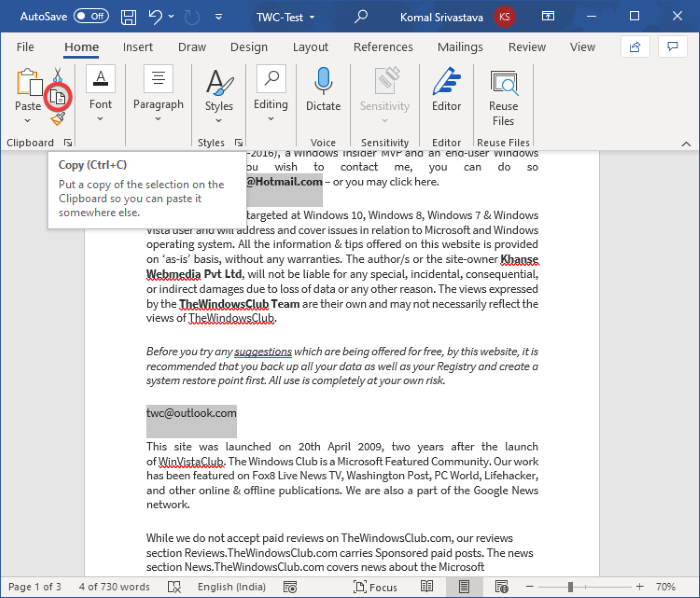The width and height of the screenshot is (700, 598).
Task: Expand the Paste options dropdown arrow
Action: coord(28,120)
